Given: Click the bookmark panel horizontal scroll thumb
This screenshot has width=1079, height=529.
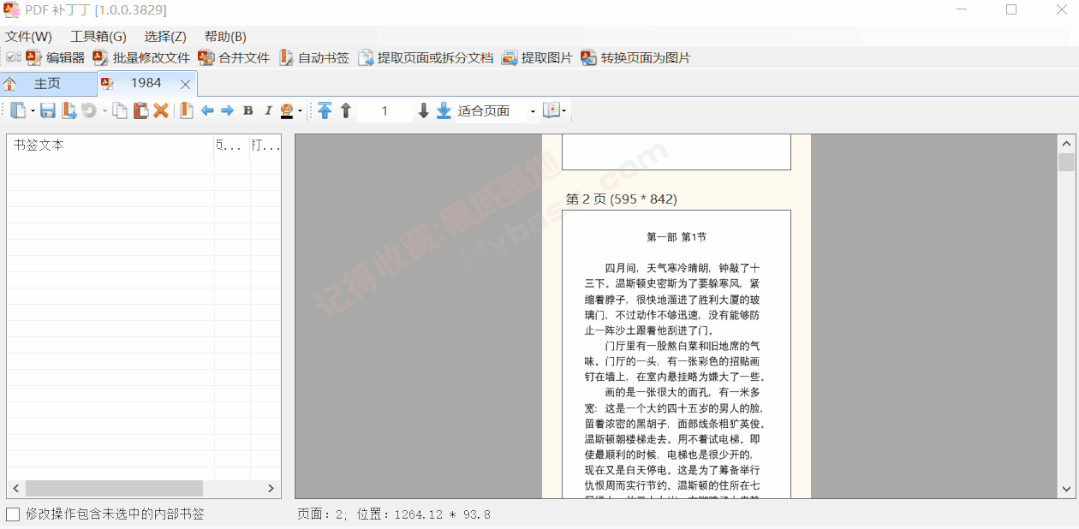Looking at the screenshot, I should (x=114, y=488).
